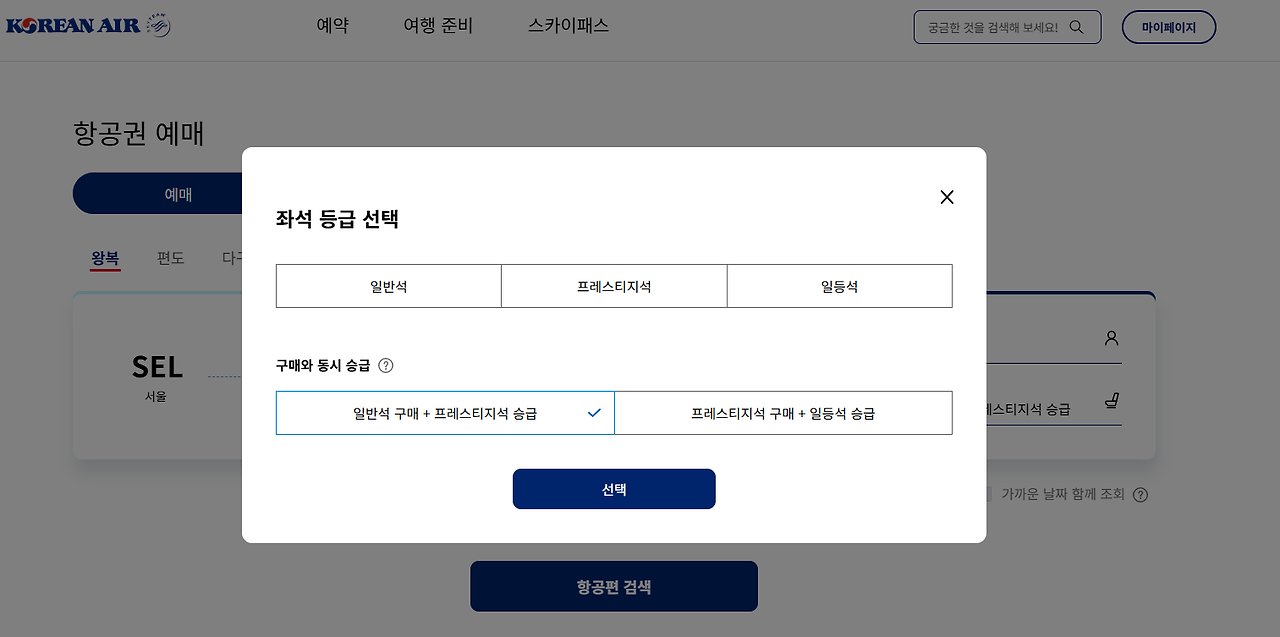Click the 항공편 검색 search button
Screen dimensions: 1280x637
(613, 586)
